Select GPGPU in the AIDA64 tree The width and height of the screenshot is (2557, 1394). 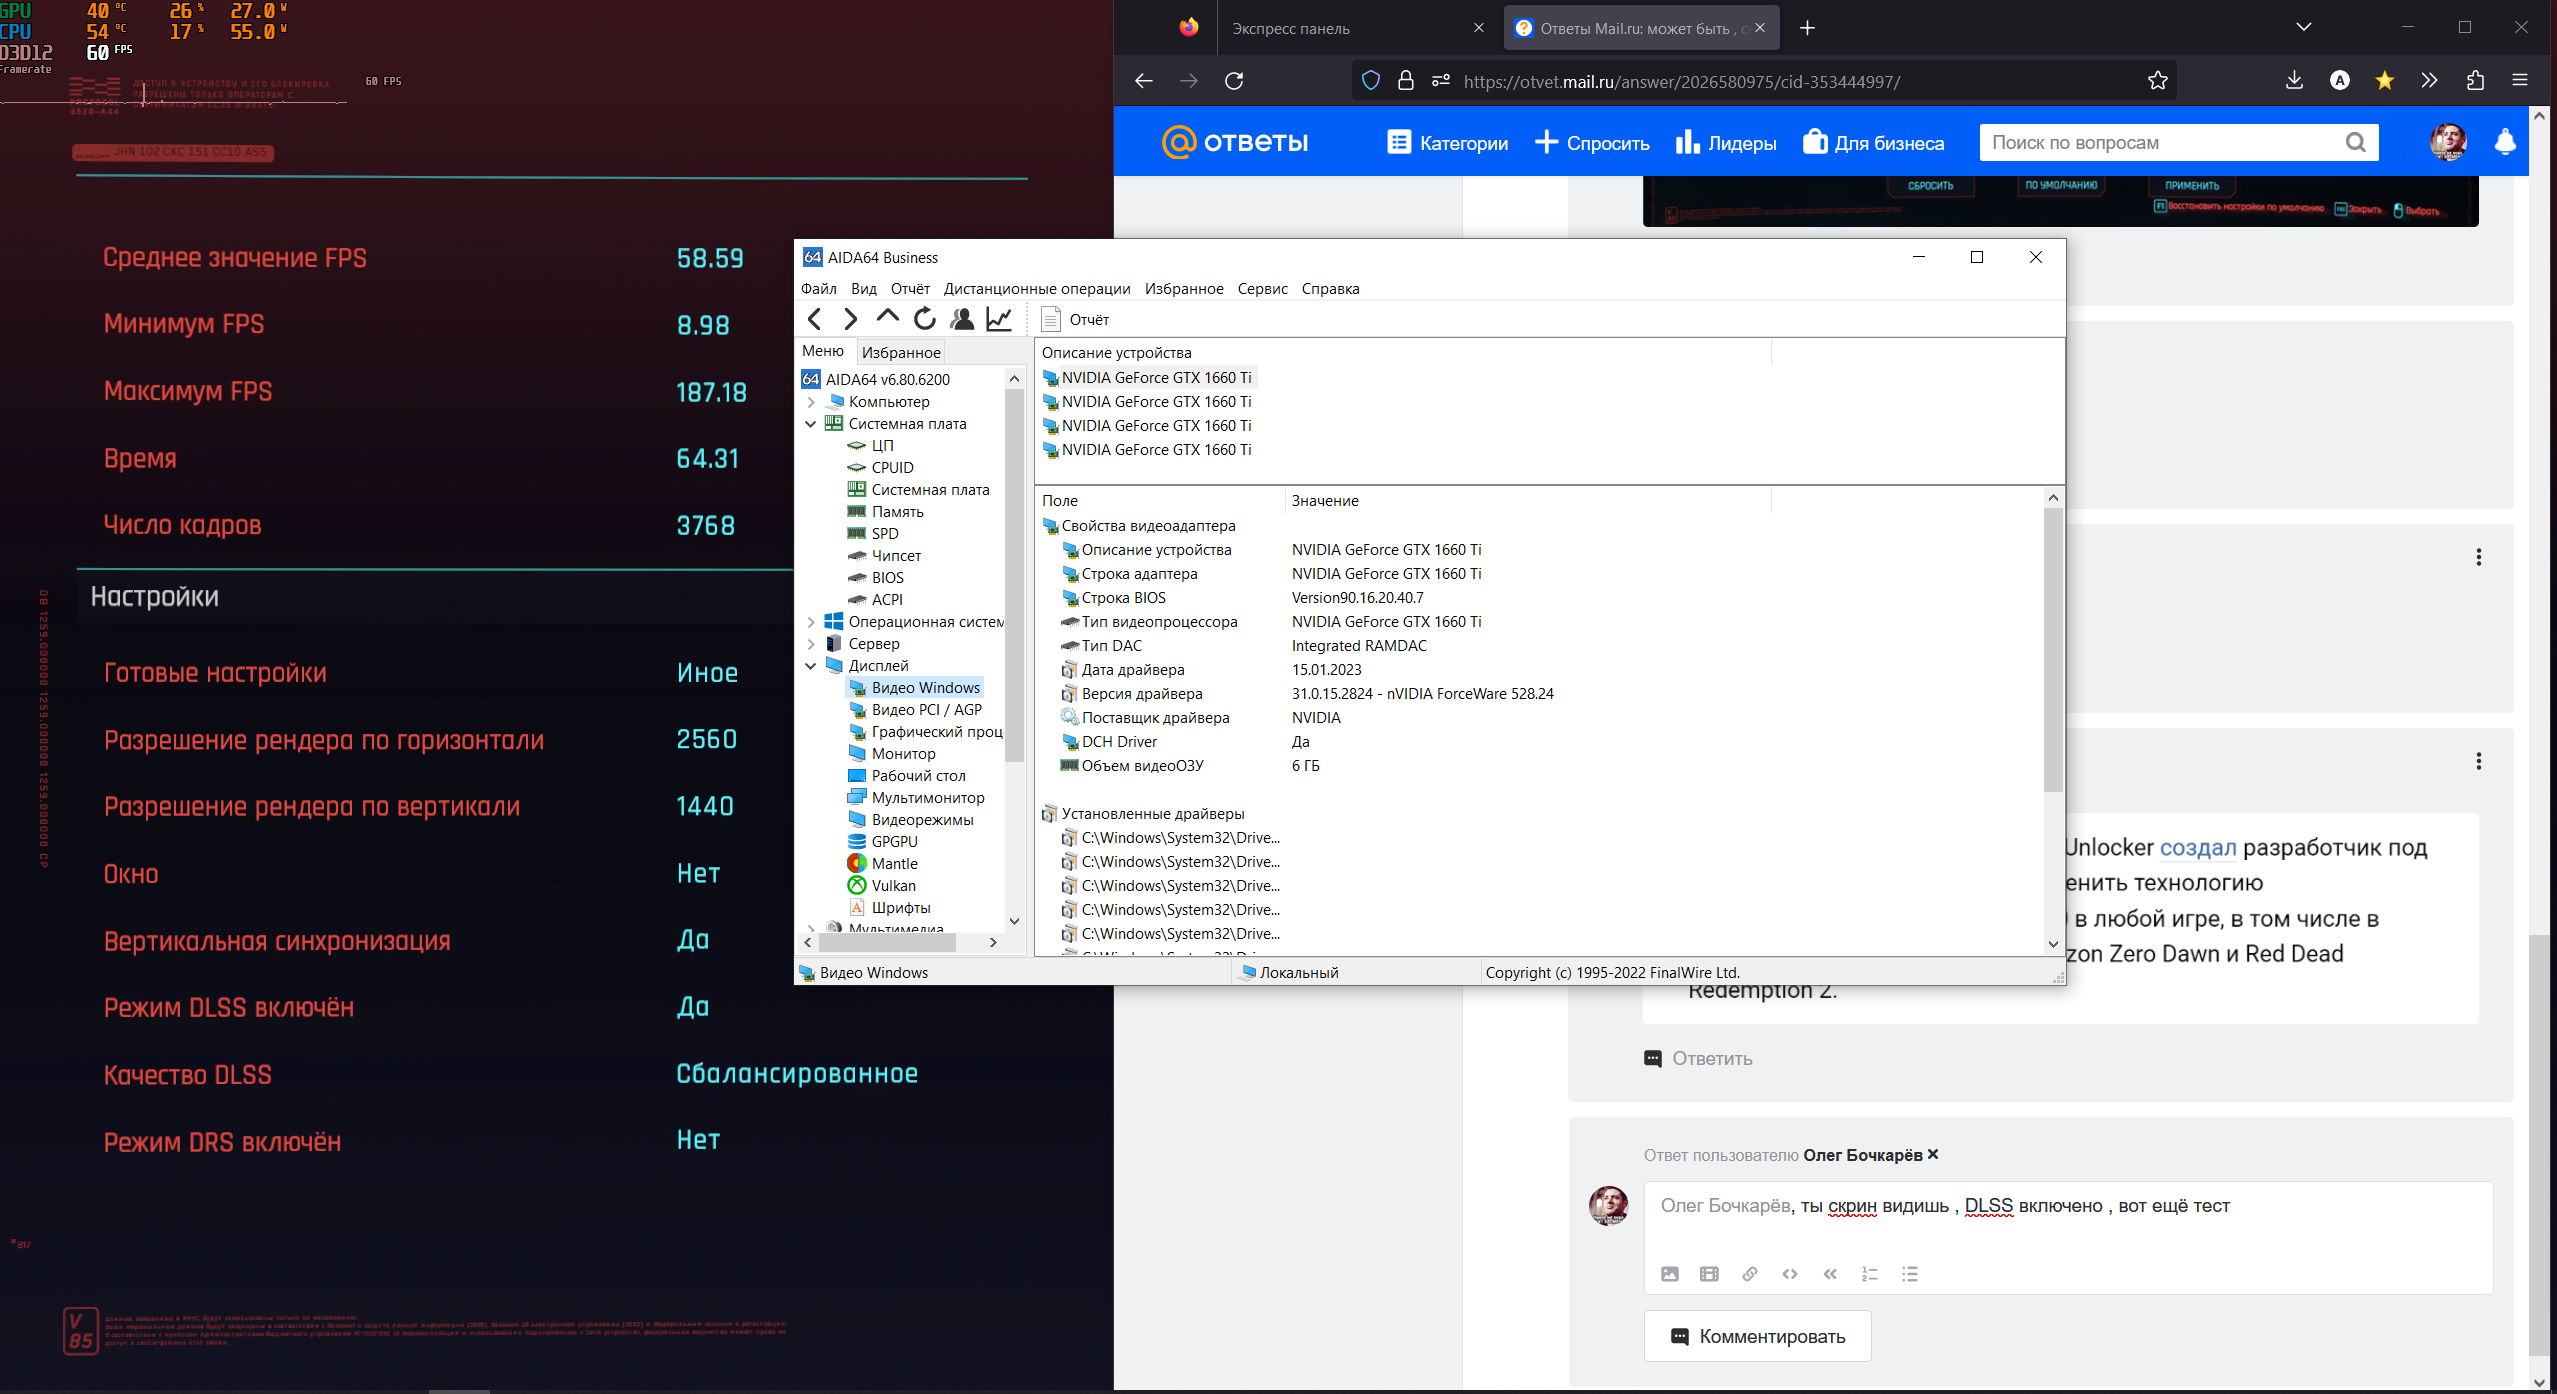pos(892,841)
